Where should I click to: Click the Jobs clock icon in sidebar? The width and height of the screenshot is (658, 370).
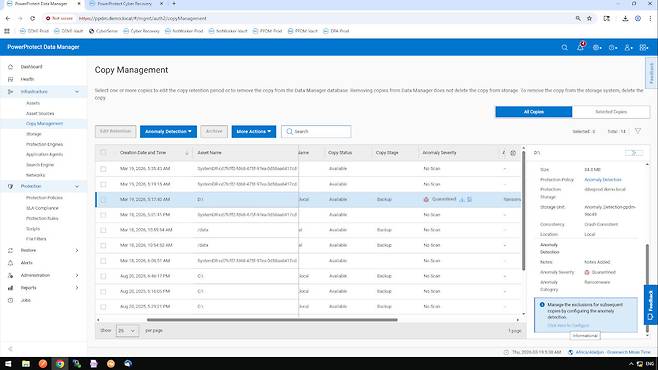(x=10, y=300)
